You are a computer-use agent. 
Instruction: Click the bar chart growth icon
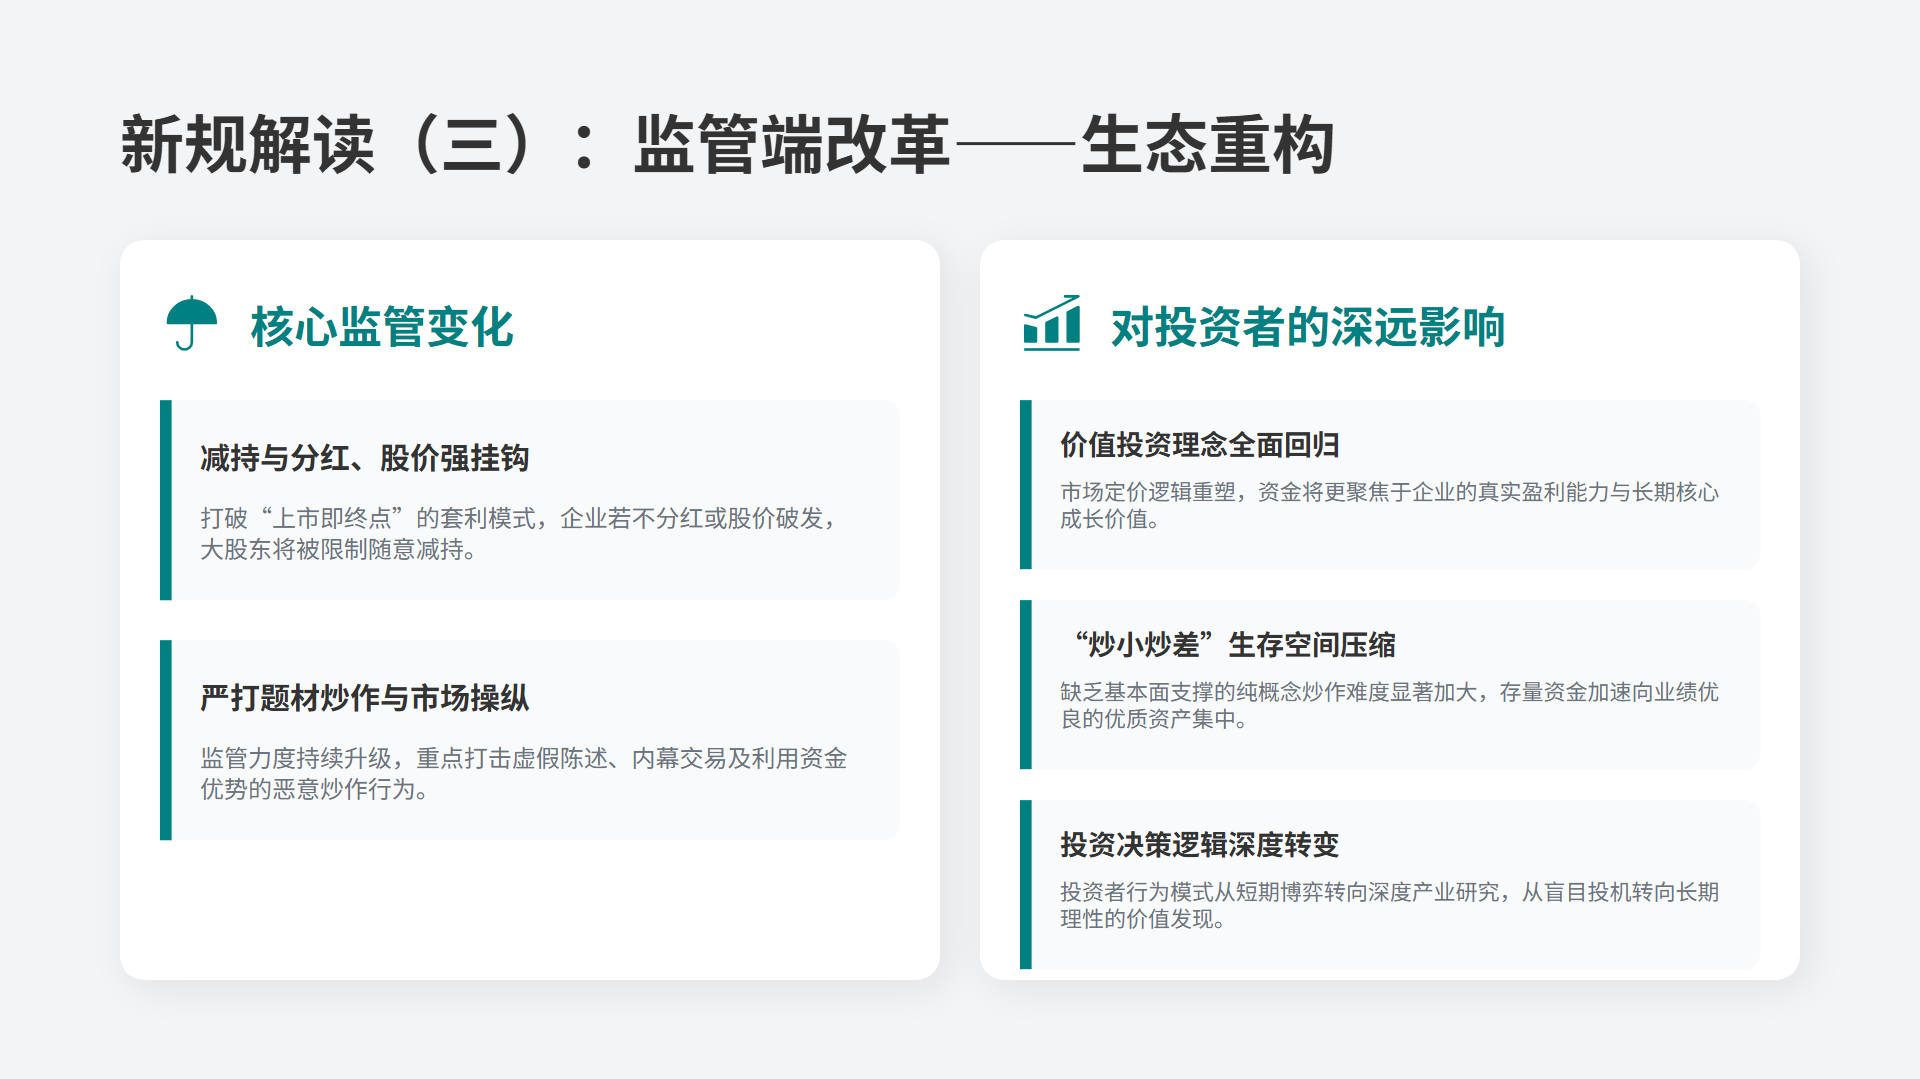[1051, 323]
